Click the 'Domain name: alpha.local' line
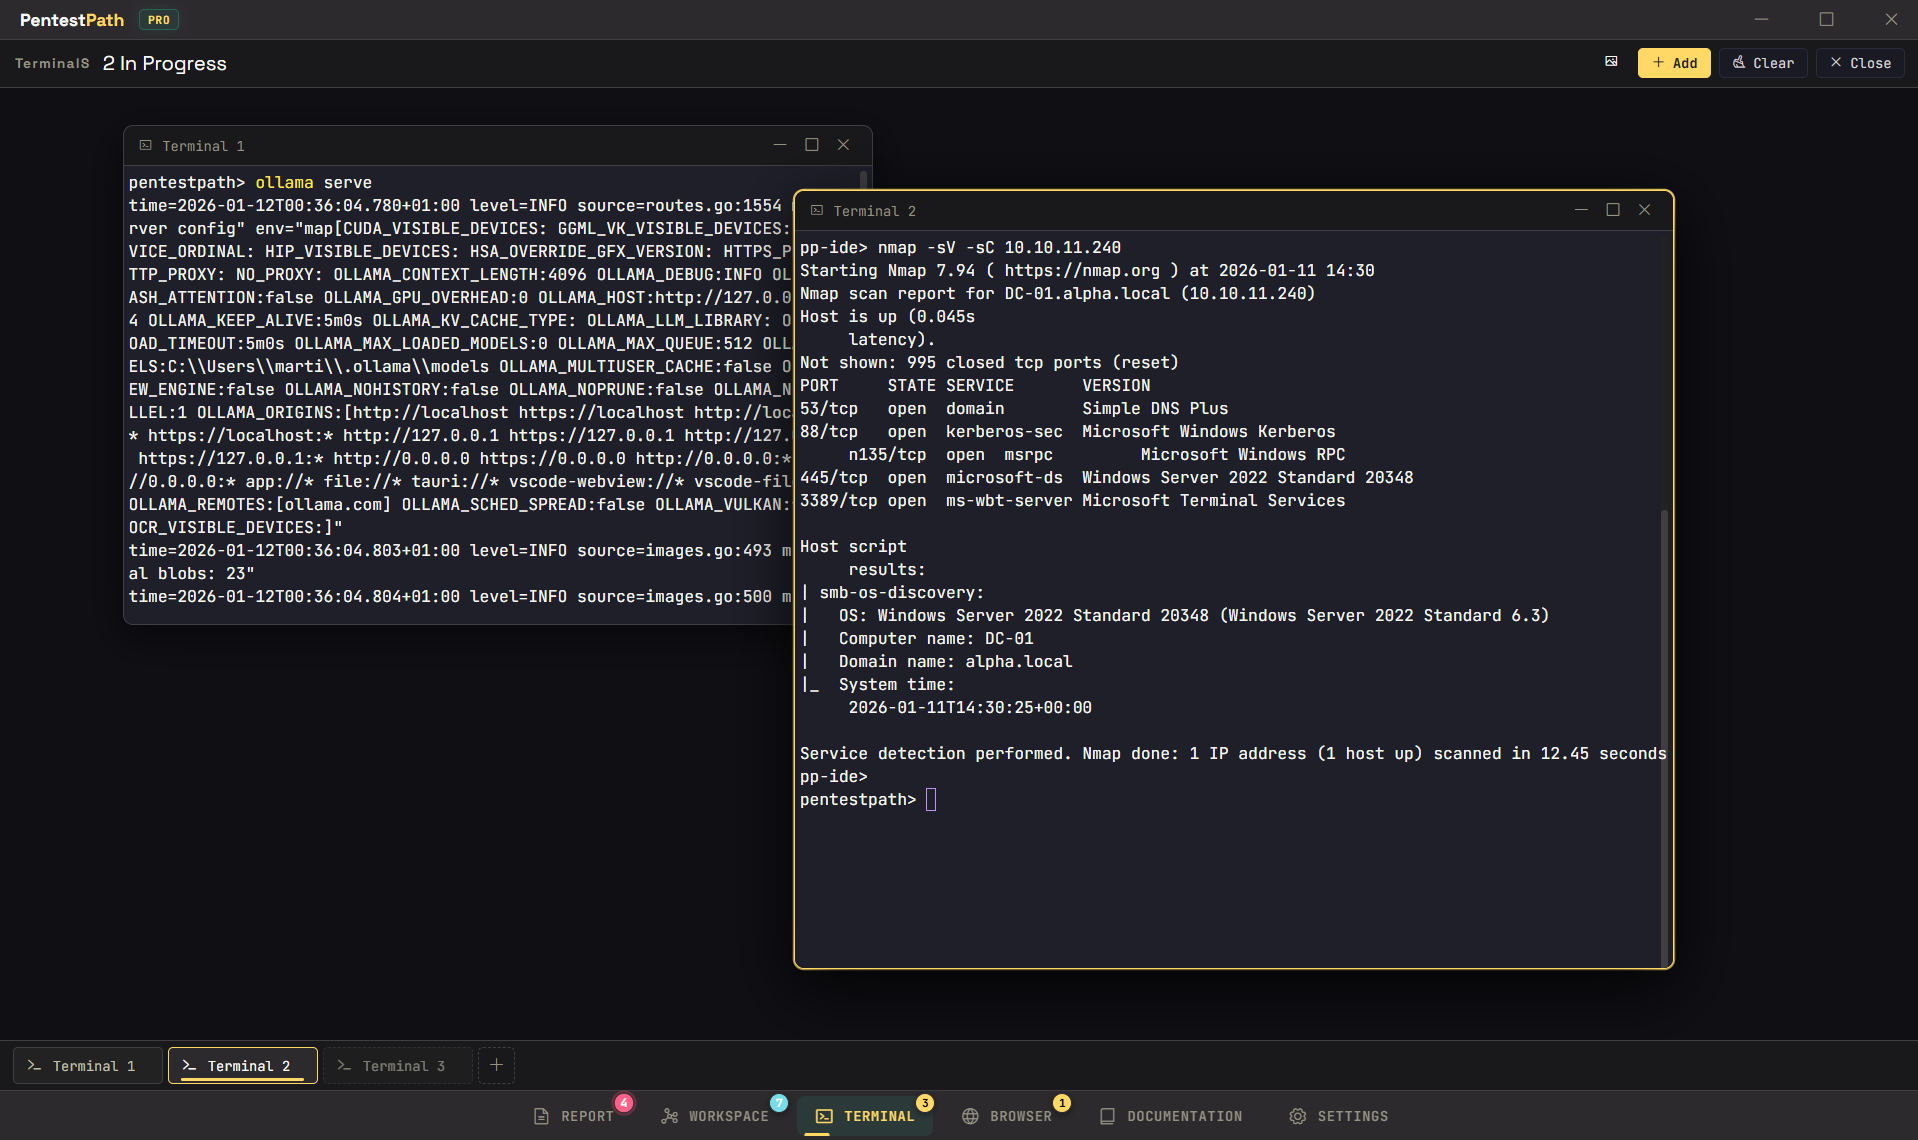The height and width of the screenshot is (1140, 1918). pos(955,662)
